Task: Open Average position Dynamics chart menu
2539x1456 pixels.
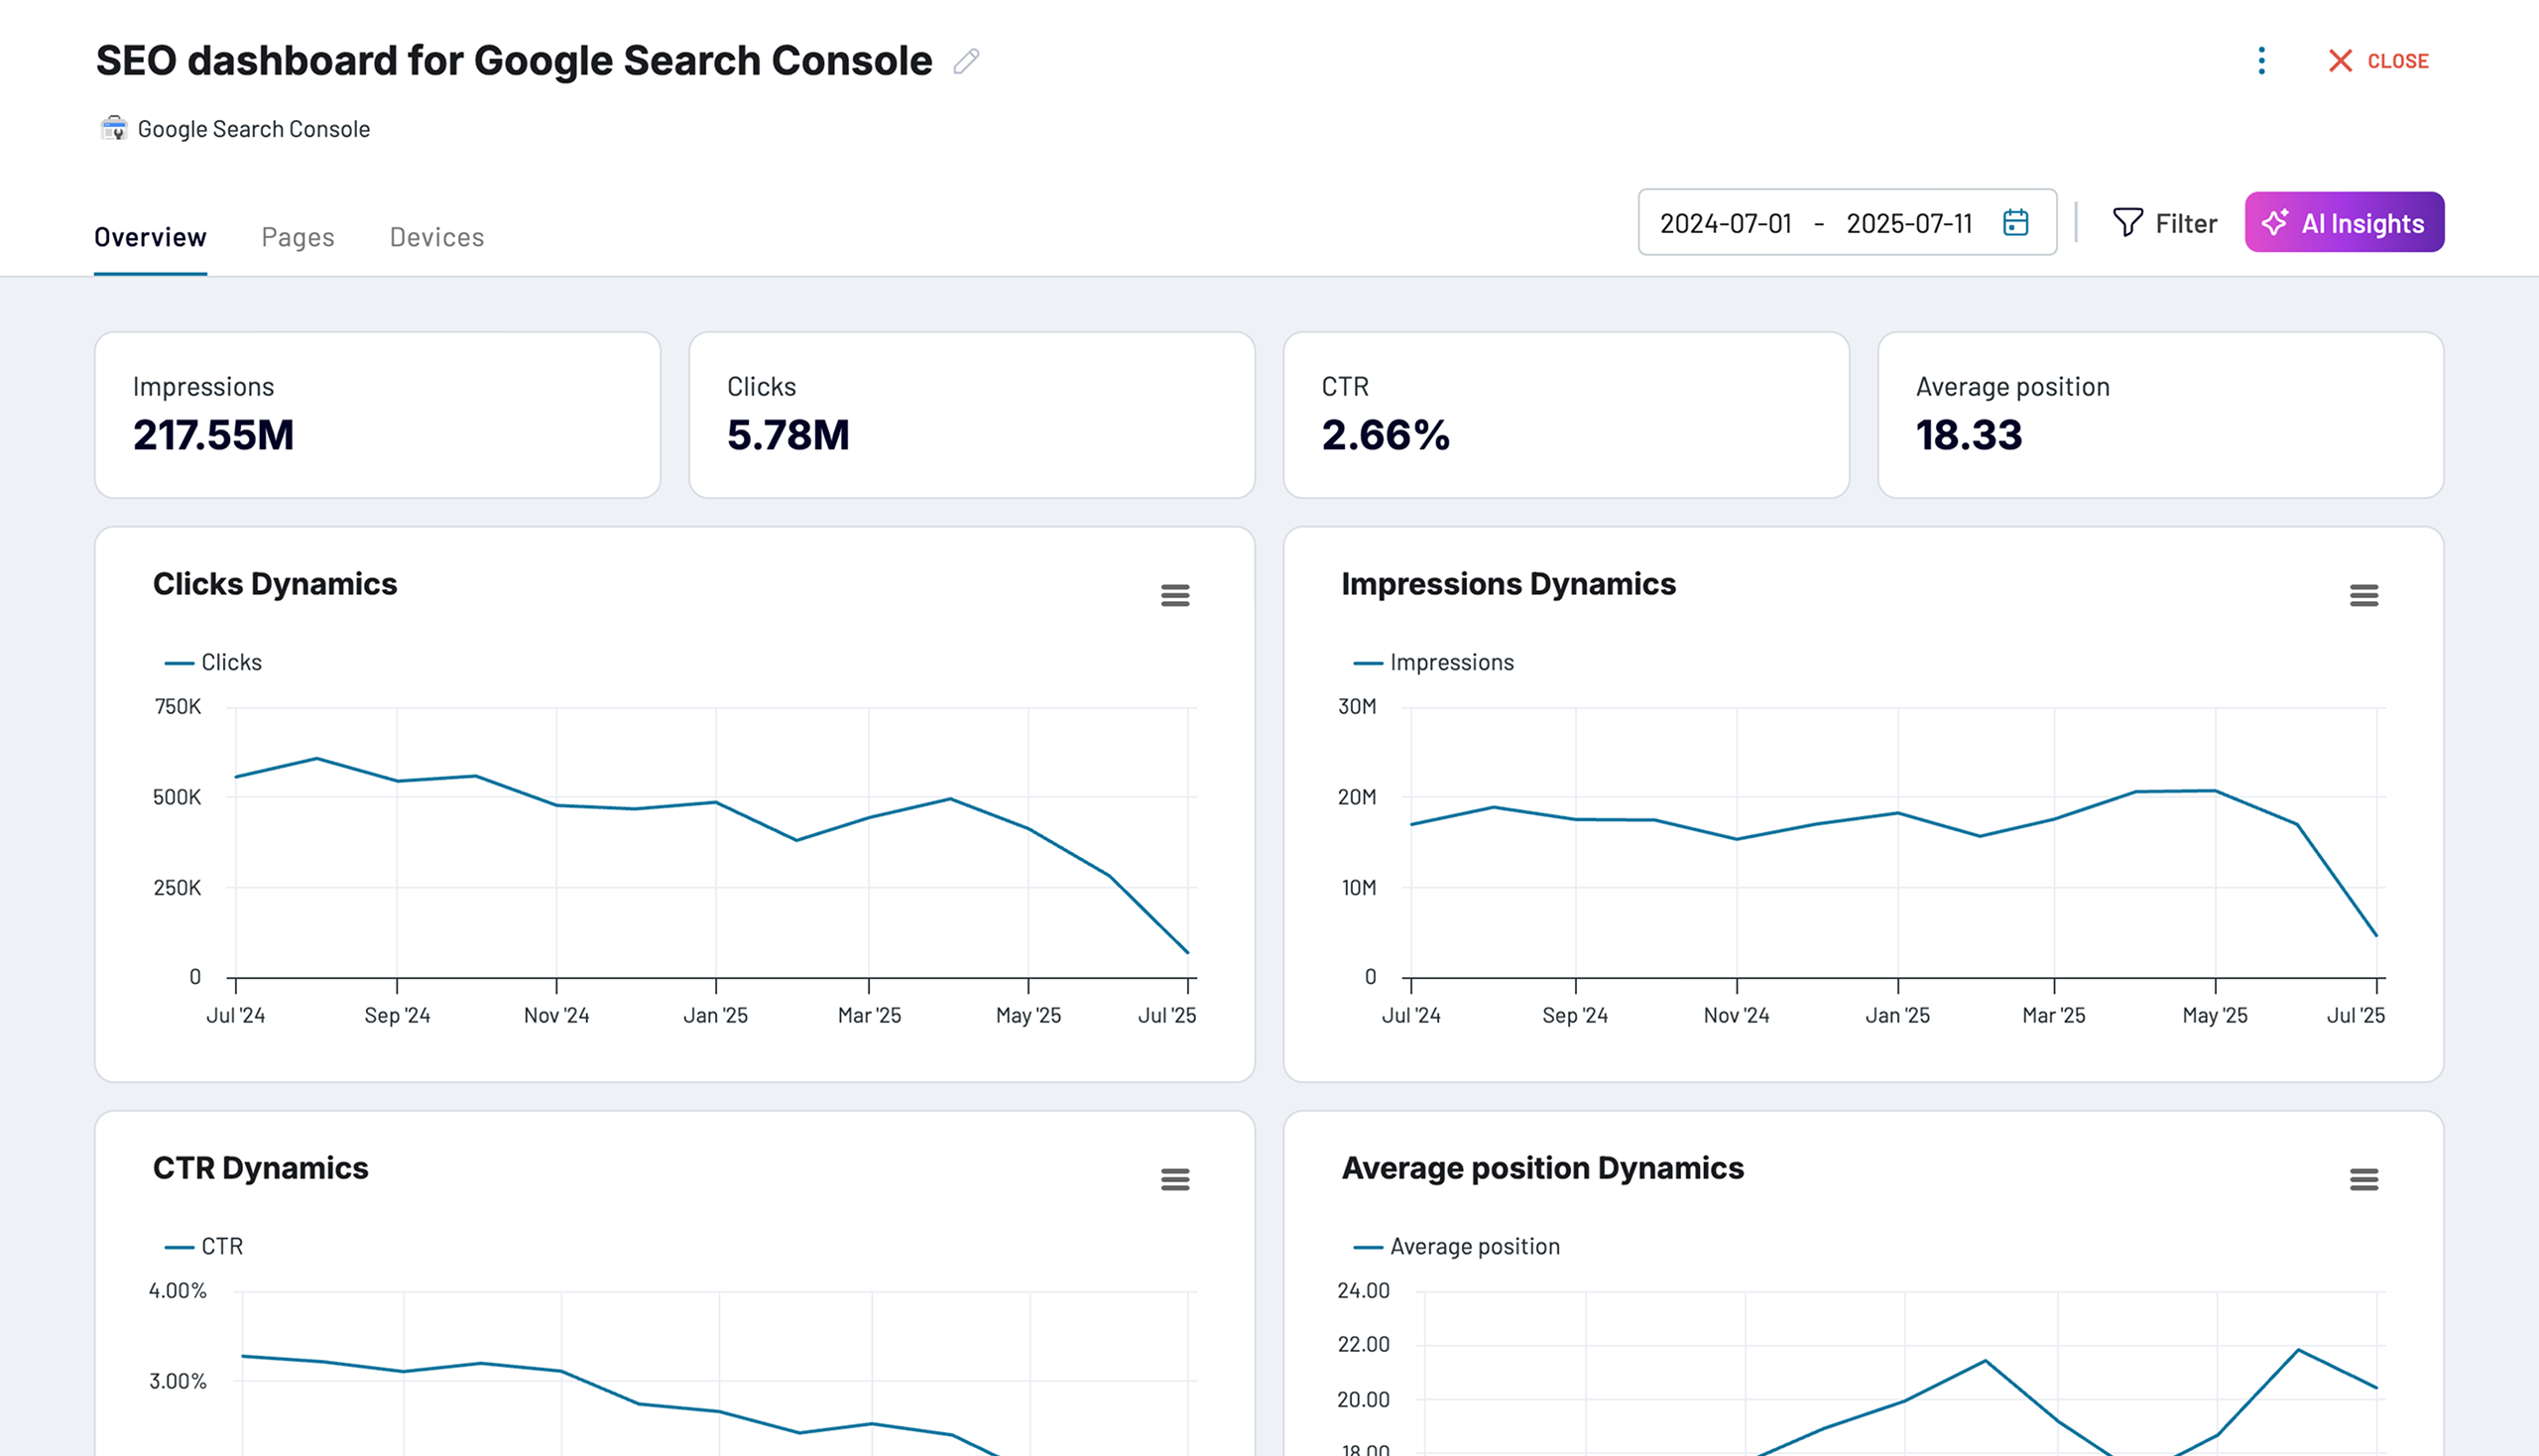Action: point(2364,1180)
